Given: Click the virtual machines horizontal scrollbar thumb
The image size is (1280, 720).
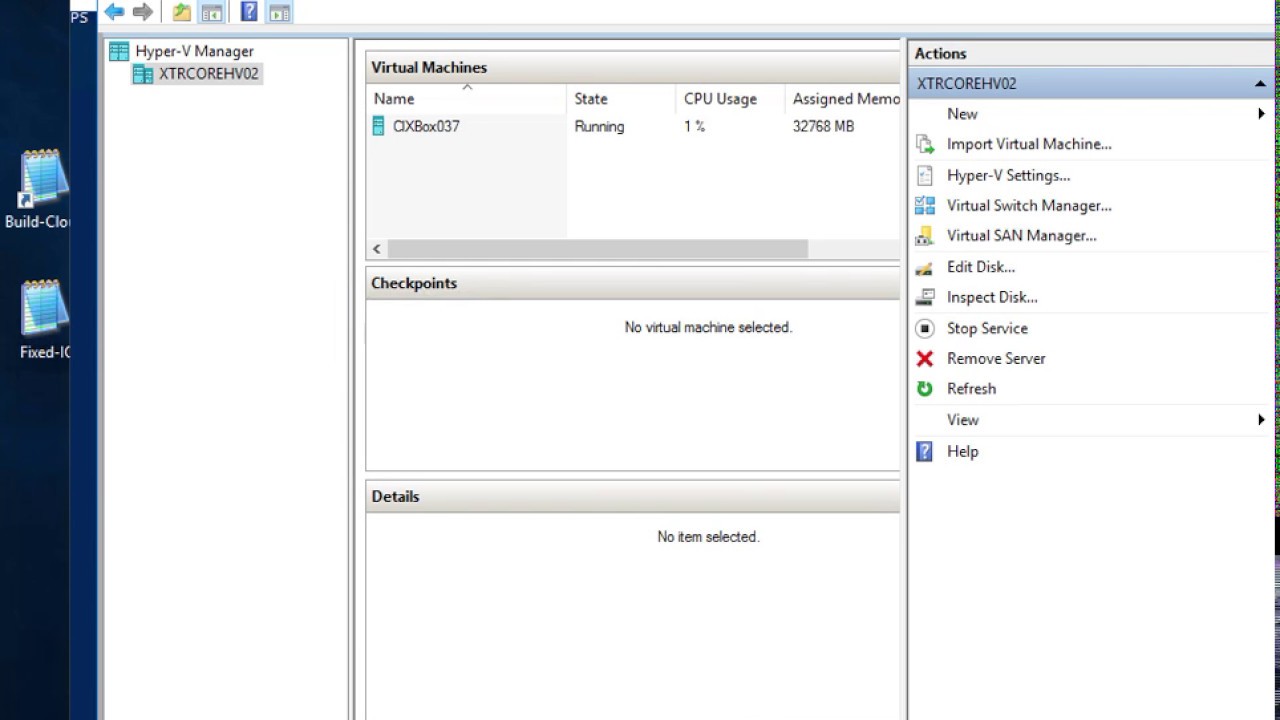Looking at the screenshot, I should [597, 249].
